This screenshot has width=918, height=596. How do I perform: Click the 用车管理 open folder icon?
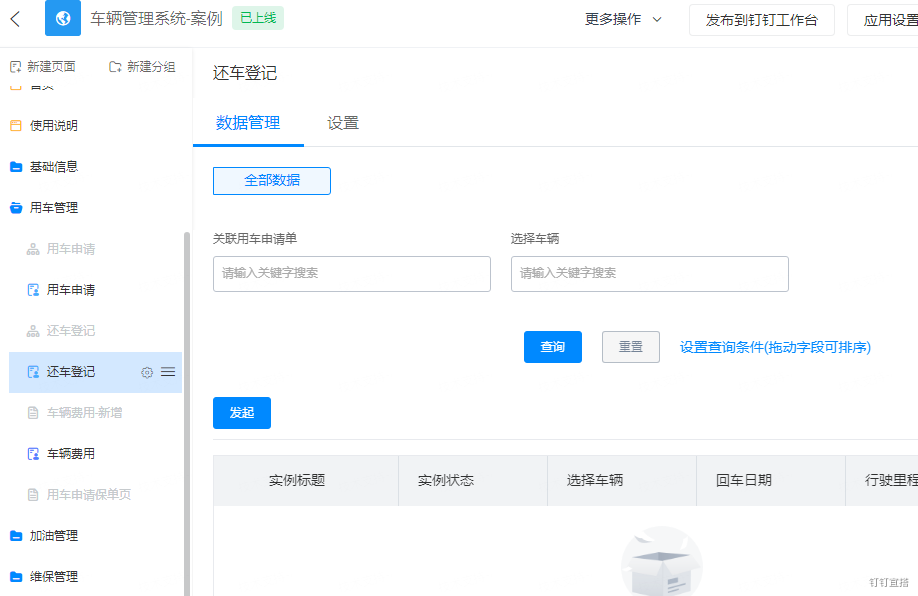[16, 208]
